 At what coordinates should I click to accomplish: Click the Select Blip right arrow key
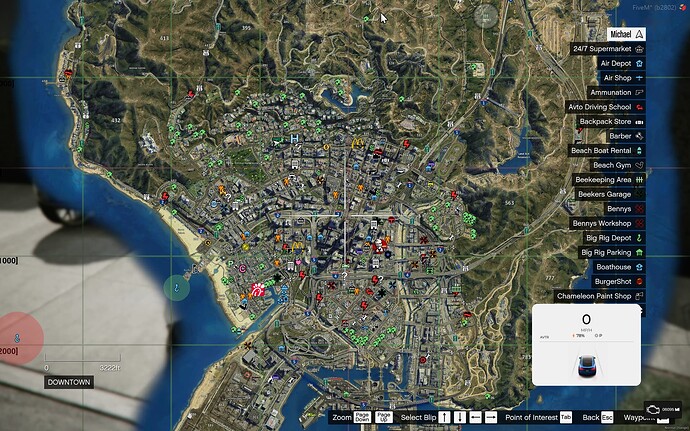[491, 417]
